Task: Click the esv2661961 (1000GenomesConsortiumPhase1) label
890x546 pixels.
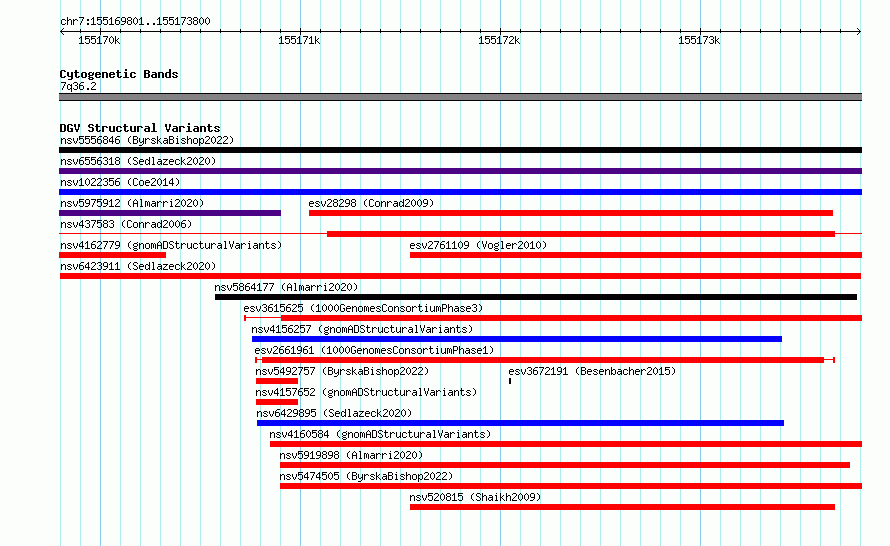Action: click(x=374, y=350)
